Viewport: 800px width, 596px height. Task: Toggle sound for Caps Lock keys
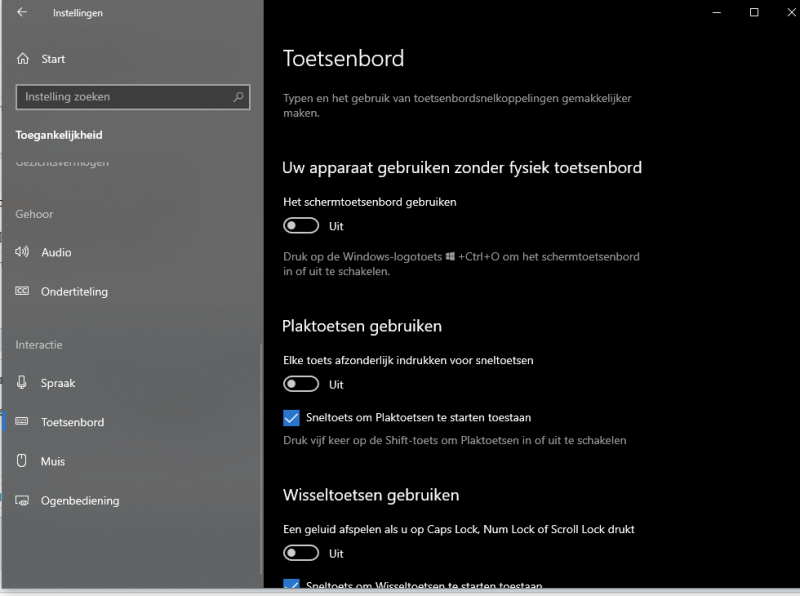301,553
